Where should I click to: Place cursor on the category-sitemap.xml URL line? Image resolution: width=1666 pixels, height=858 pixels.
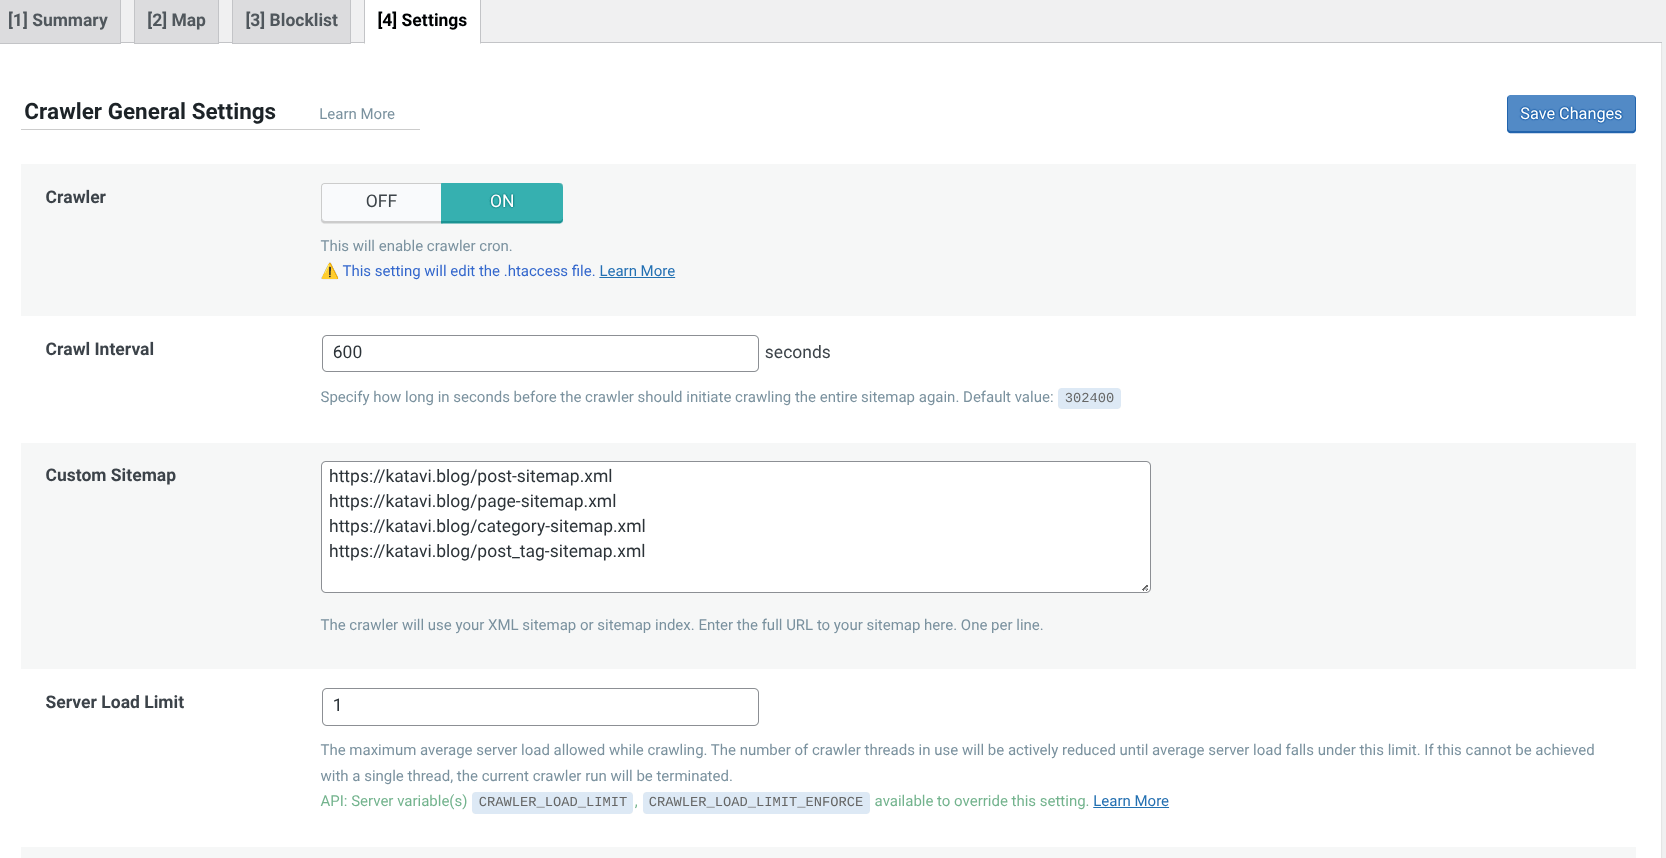487,527
